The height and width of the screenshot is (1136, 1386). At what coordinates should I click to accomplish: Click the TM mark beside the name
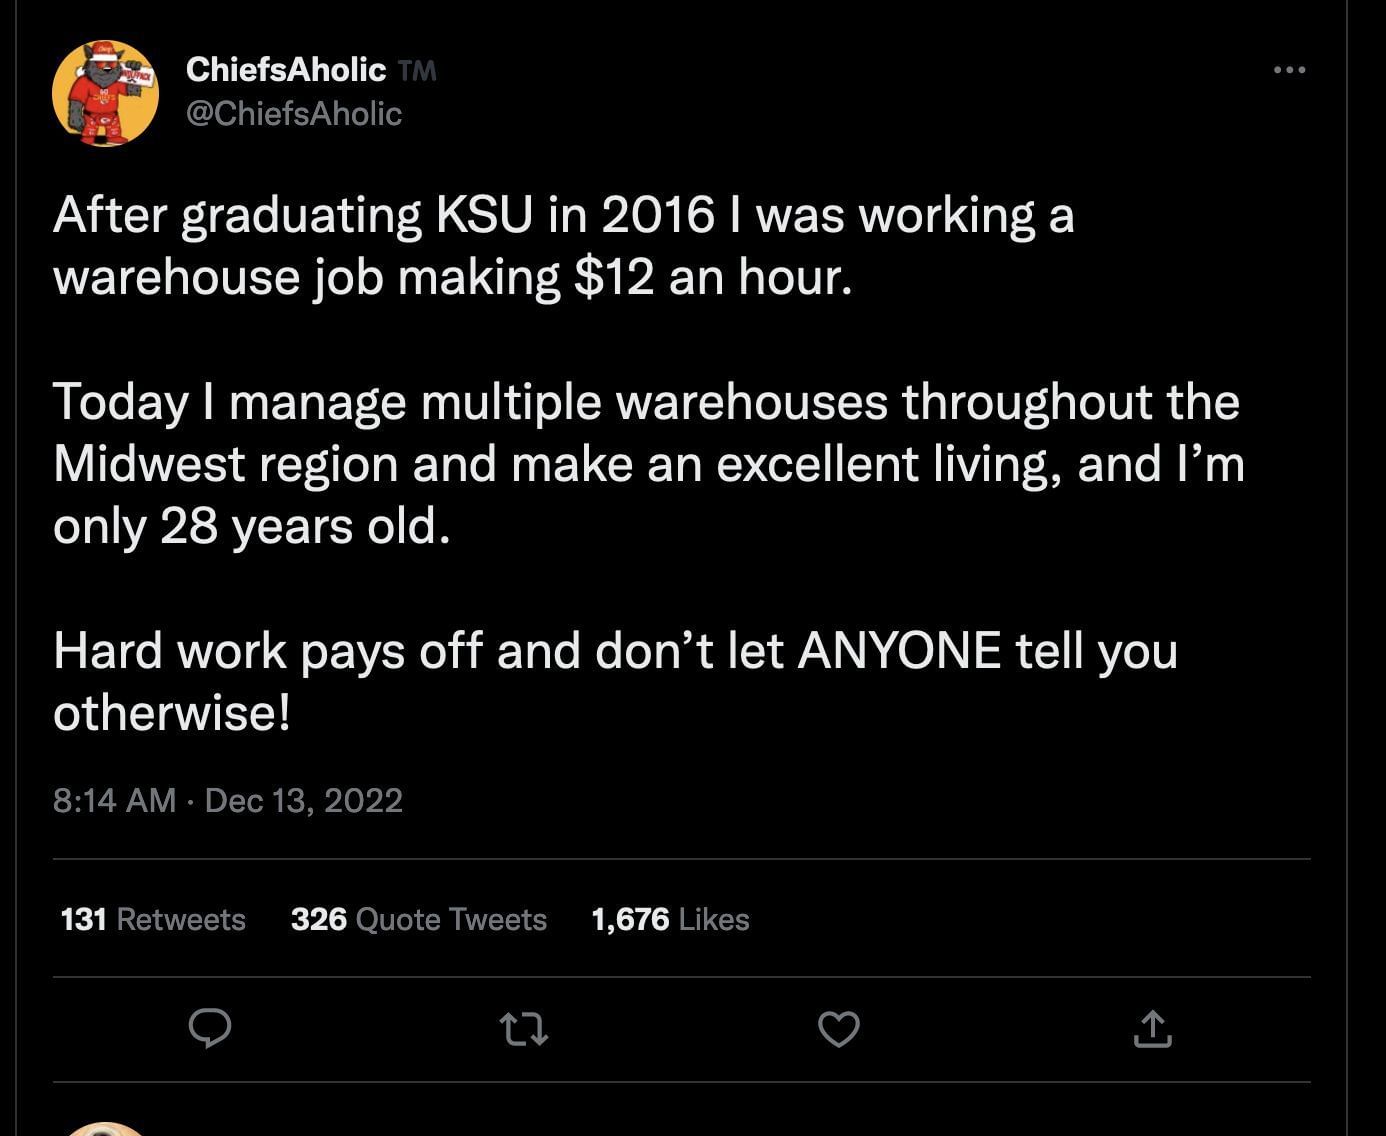(417, 71)
